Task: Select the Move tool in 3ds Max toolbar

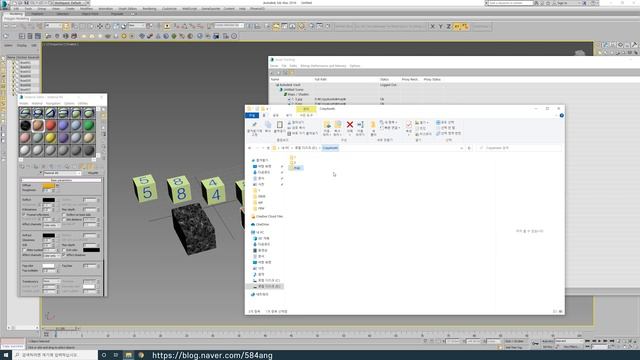Action: (100, 26)
